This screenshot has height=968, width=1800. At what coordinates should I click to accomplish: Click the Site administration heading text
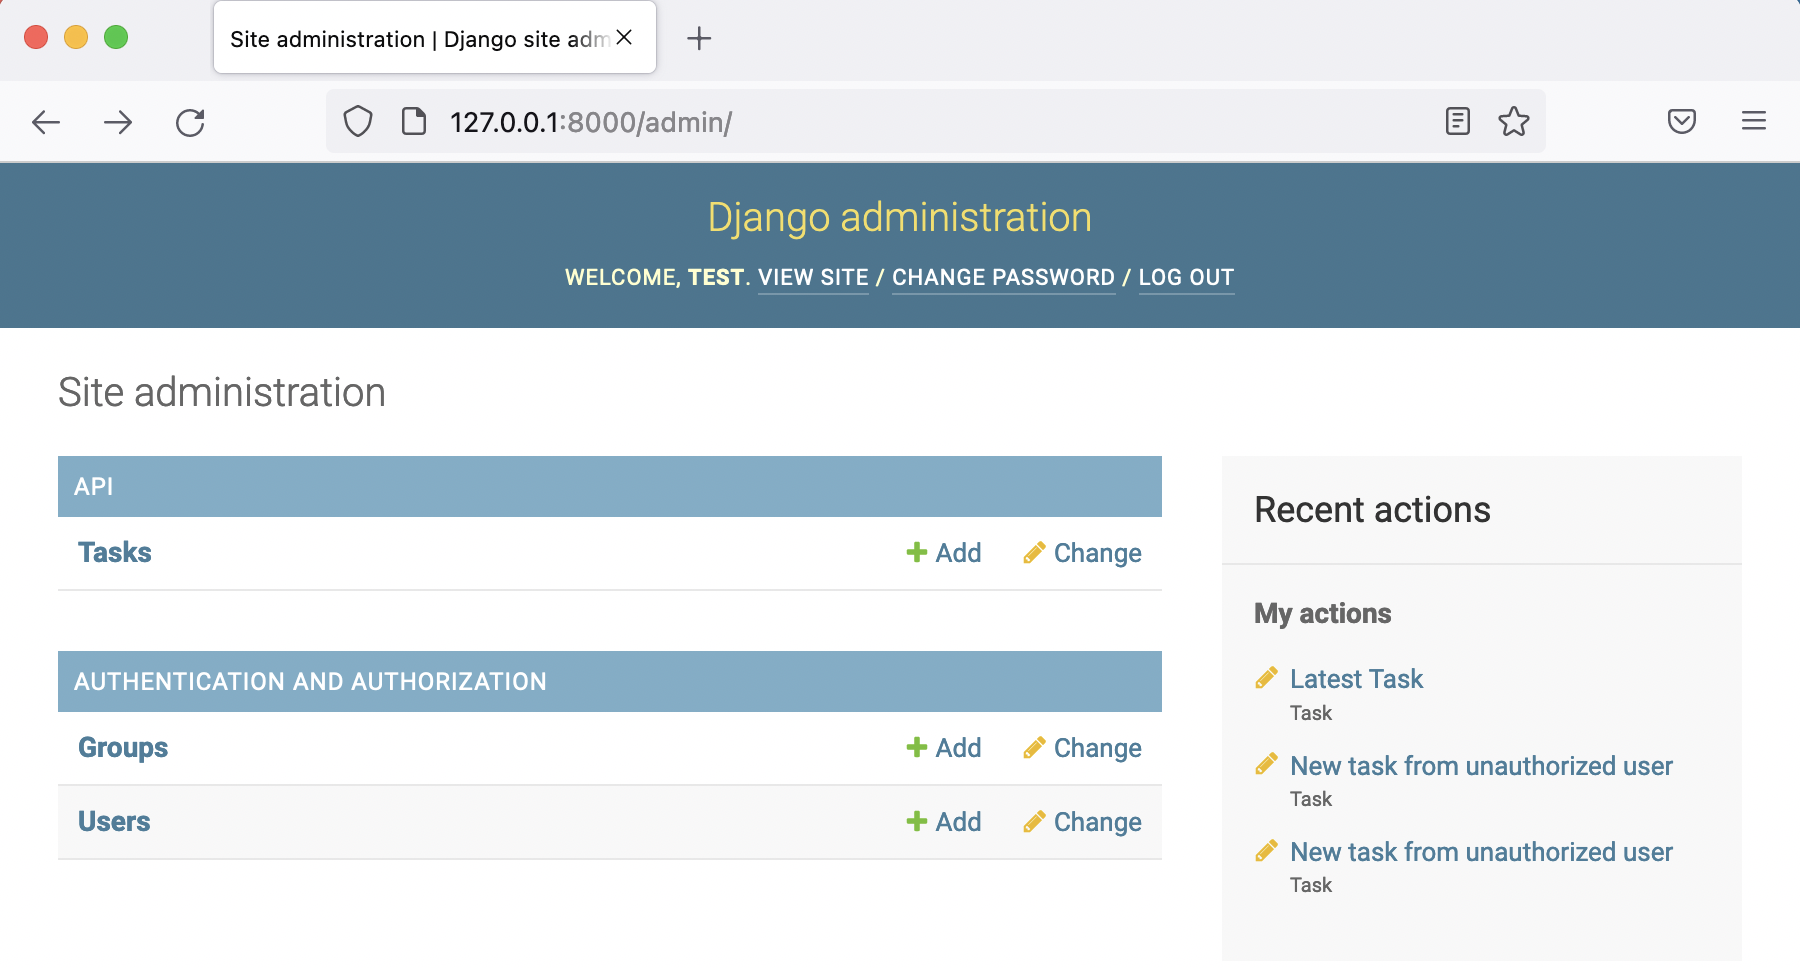pos(222,392)
